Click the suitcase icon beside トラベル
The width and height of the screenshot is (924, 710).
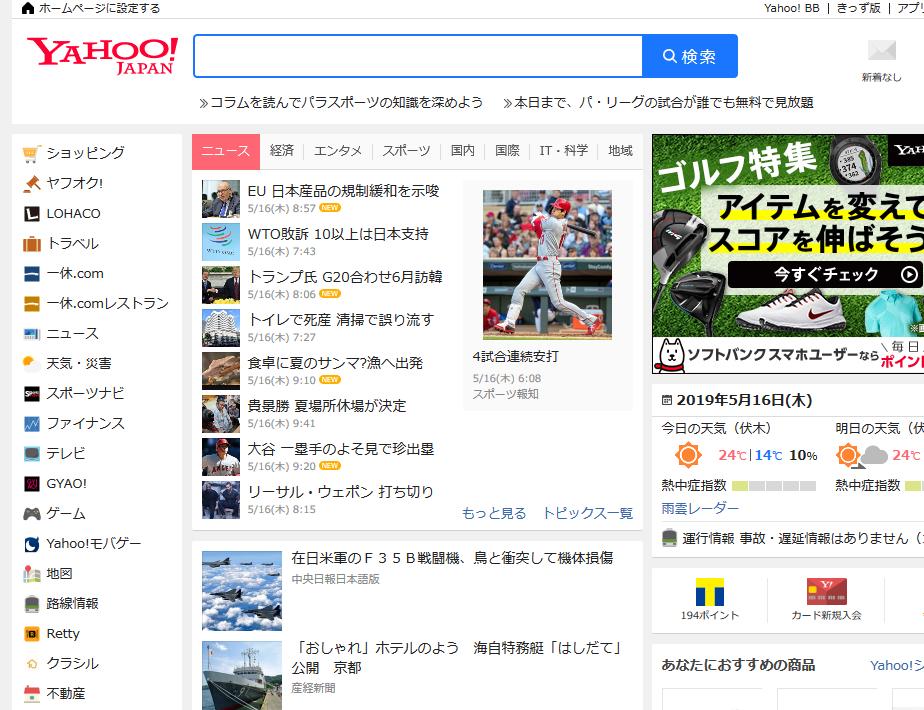tap(32, 243)
